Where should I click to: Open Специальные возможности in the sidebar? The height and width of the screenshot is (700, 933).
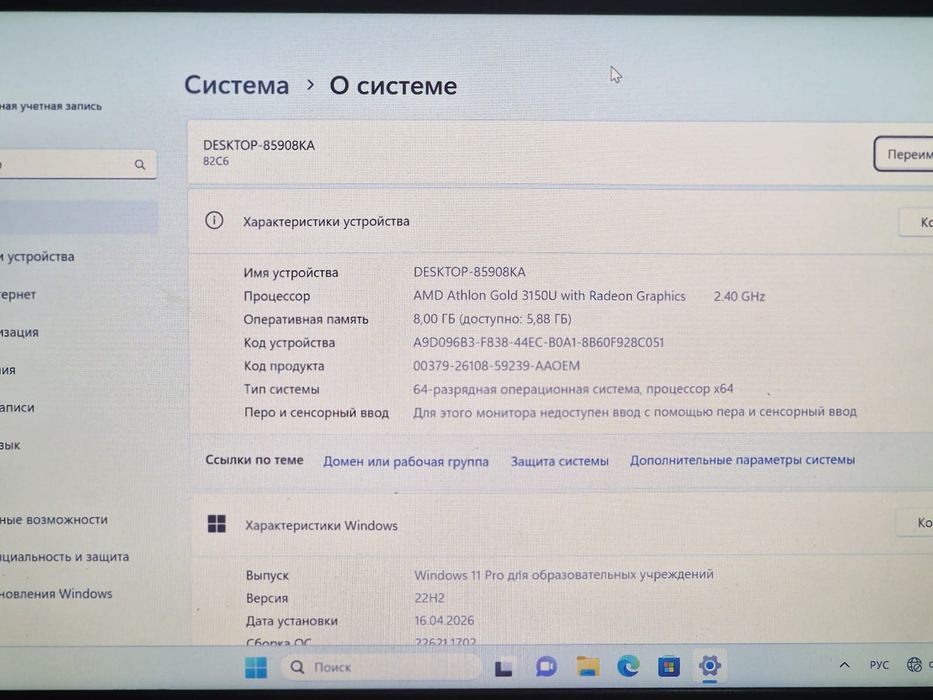point(54,520)
